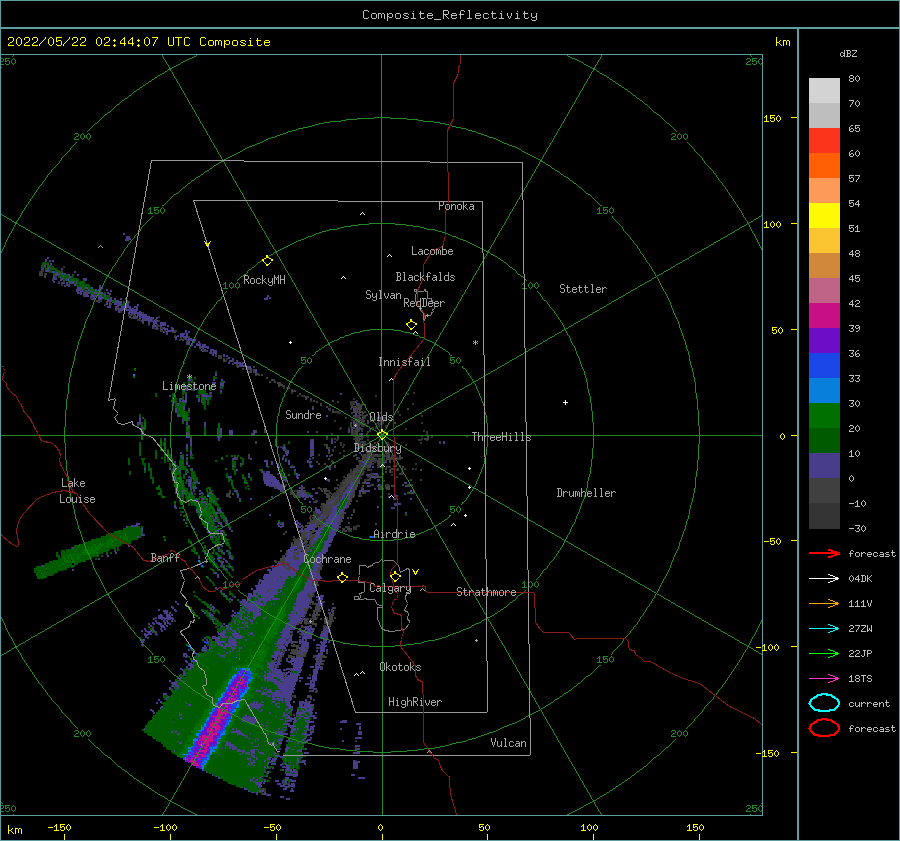Click the cyan 'current' ellipse legend icon
The height and width of the screenshot is (841, 900).
click(x=824, y=703)
